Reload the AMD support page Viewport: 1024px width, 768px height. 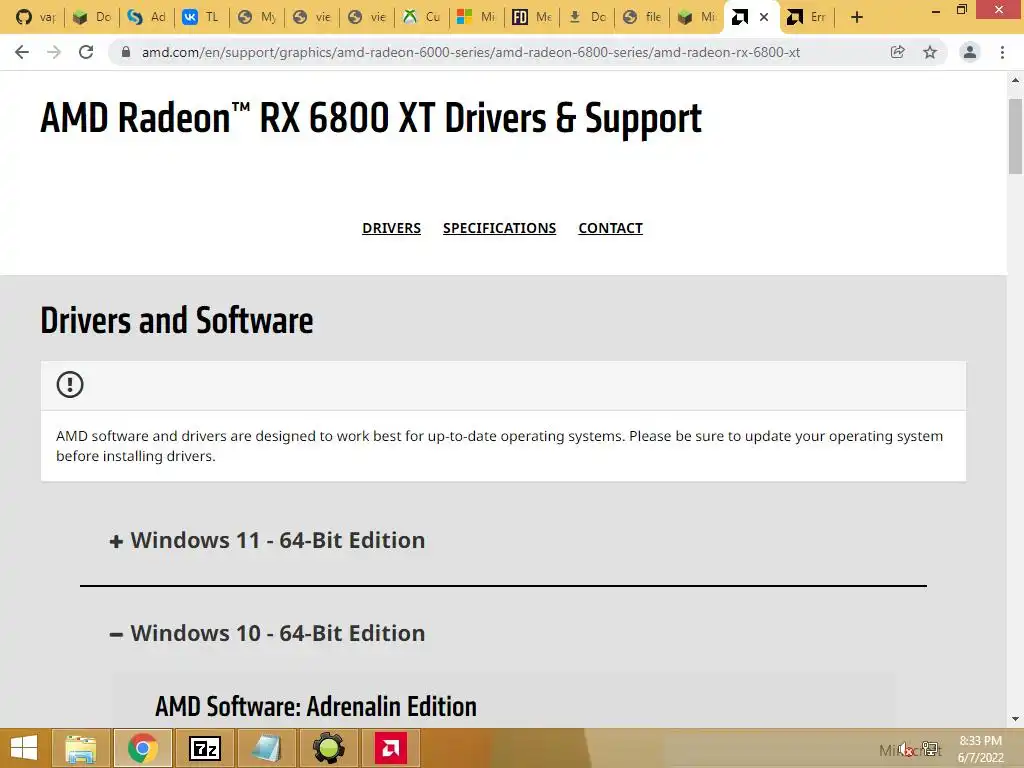coord(86,52)
